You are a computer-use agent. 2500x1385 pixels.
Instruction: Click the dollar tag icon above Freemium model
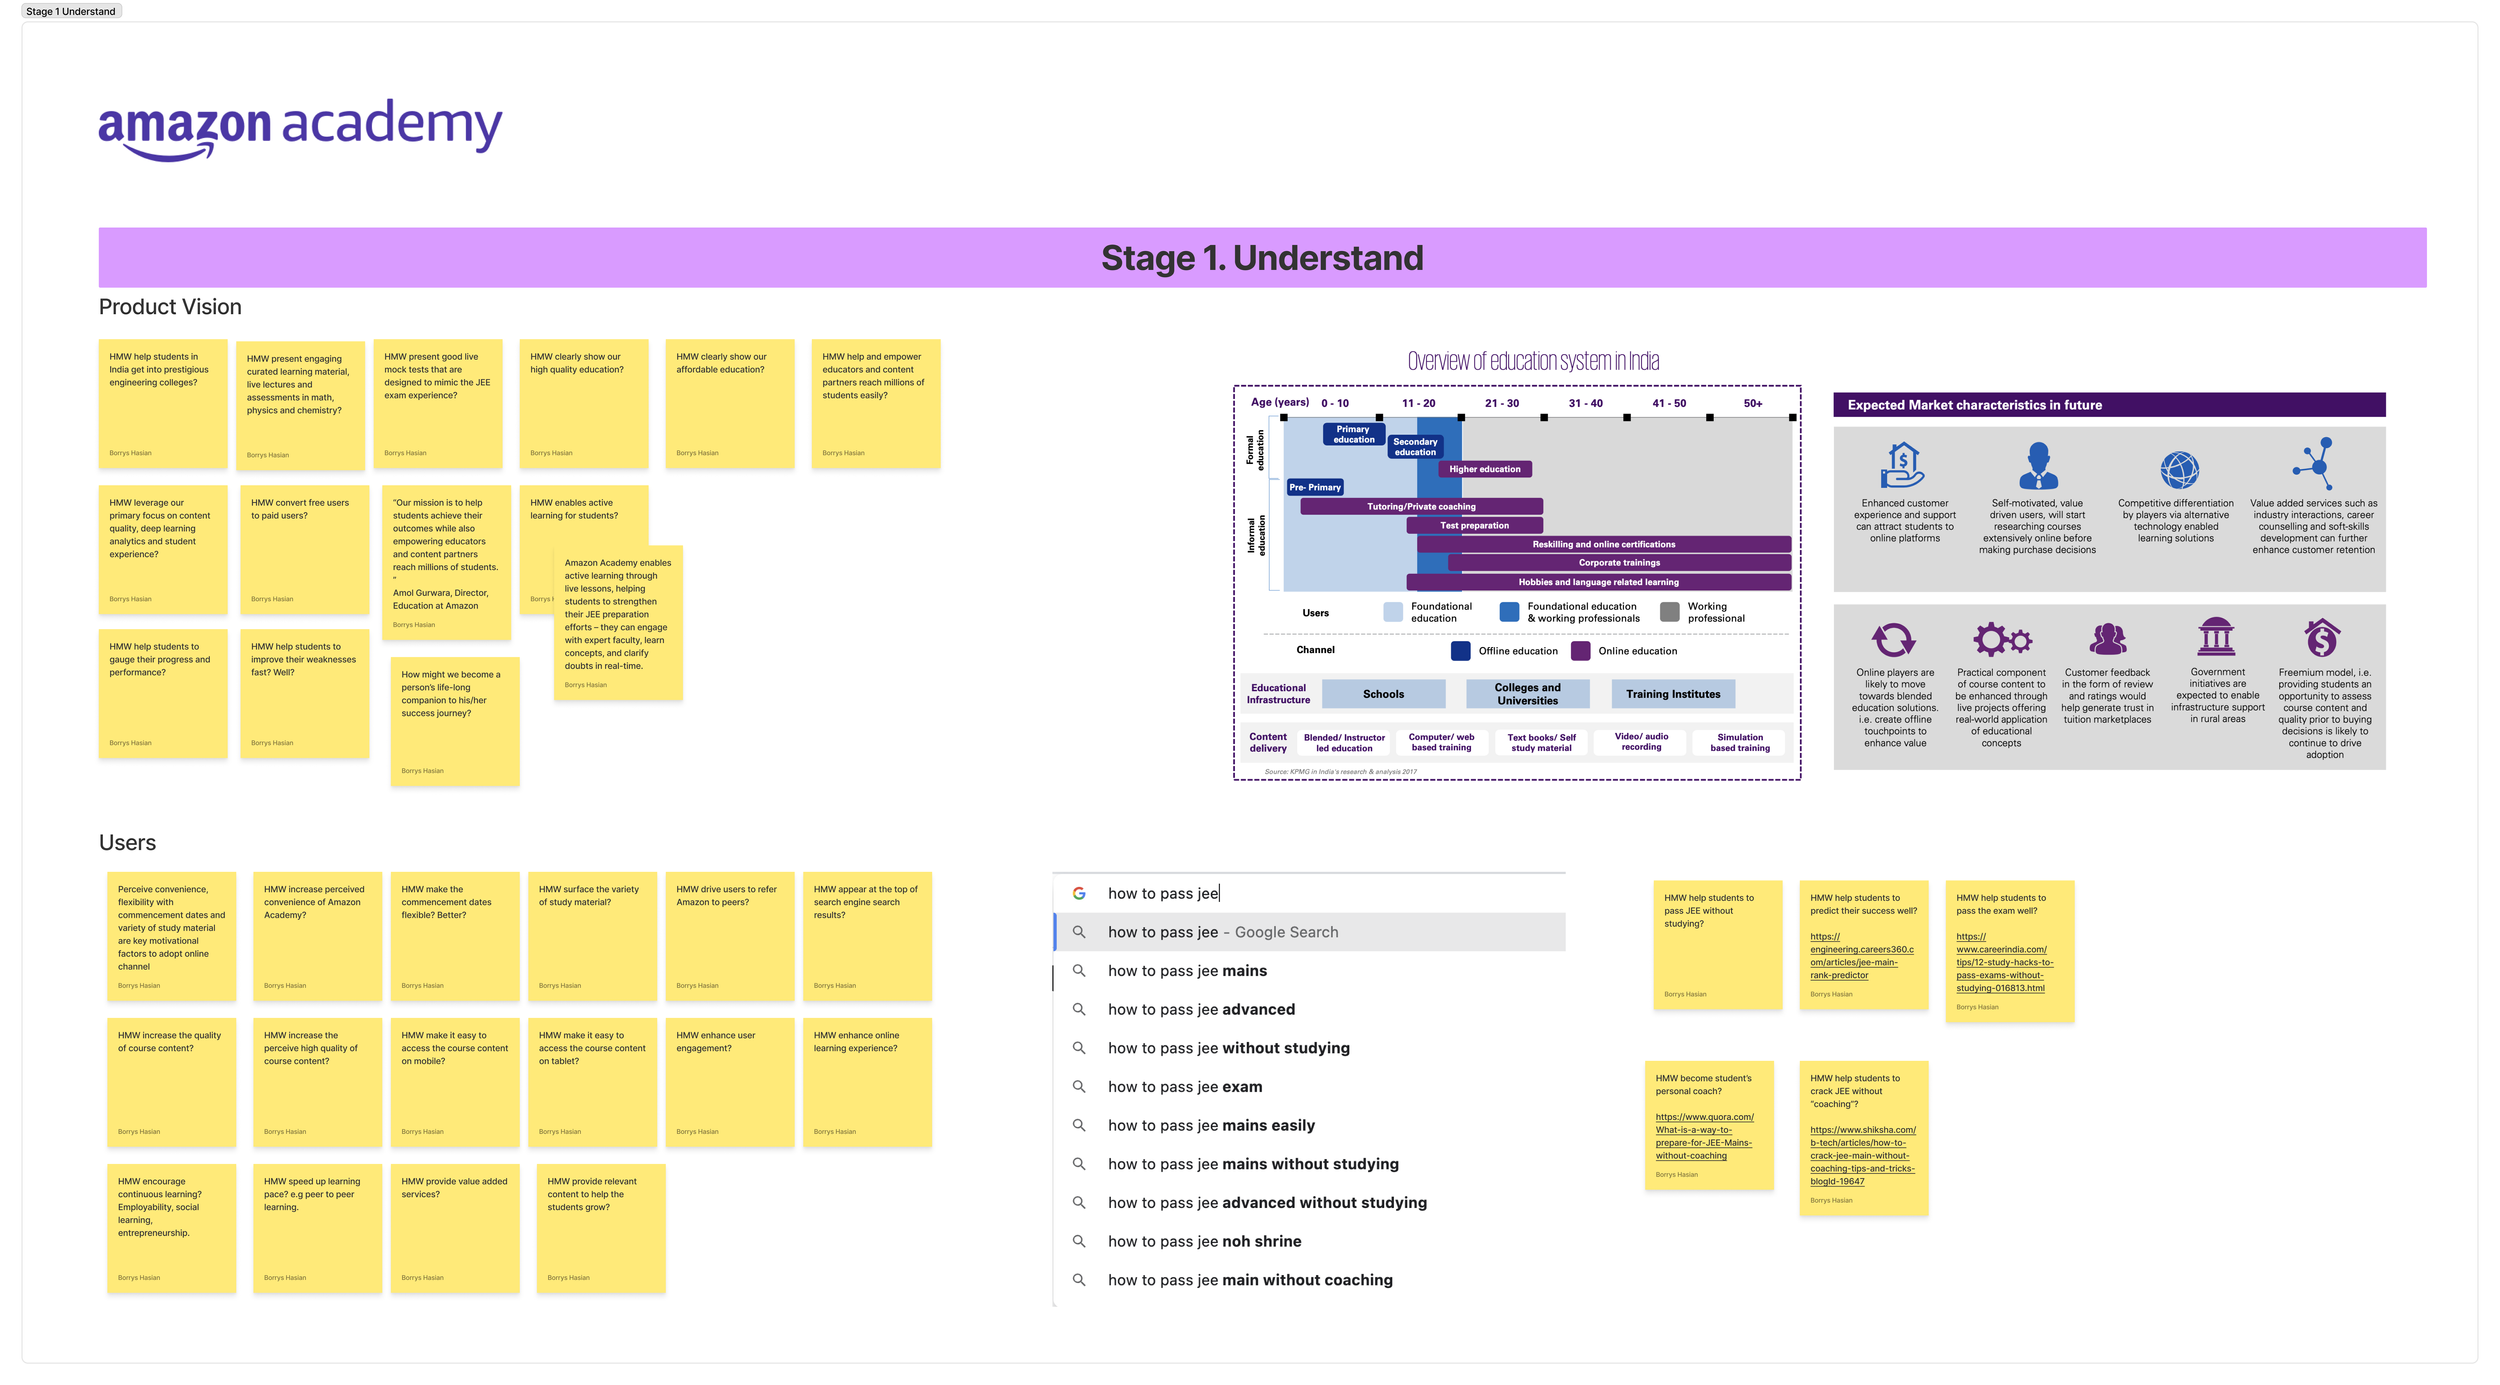[x=2322, y=637]
